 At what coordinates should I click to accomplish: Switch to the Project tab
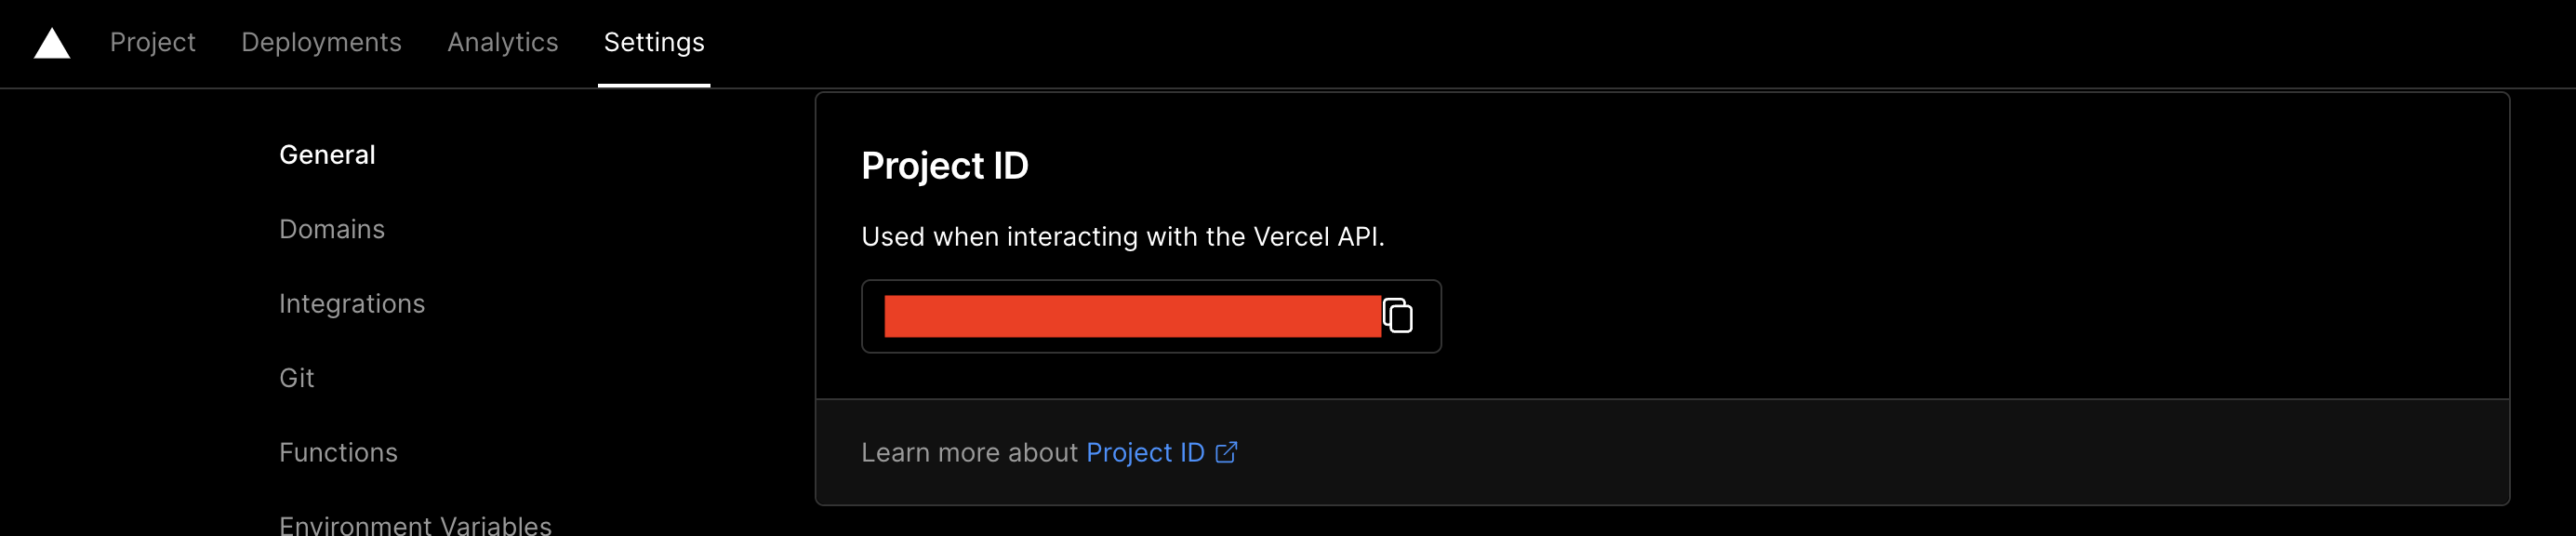152,43
